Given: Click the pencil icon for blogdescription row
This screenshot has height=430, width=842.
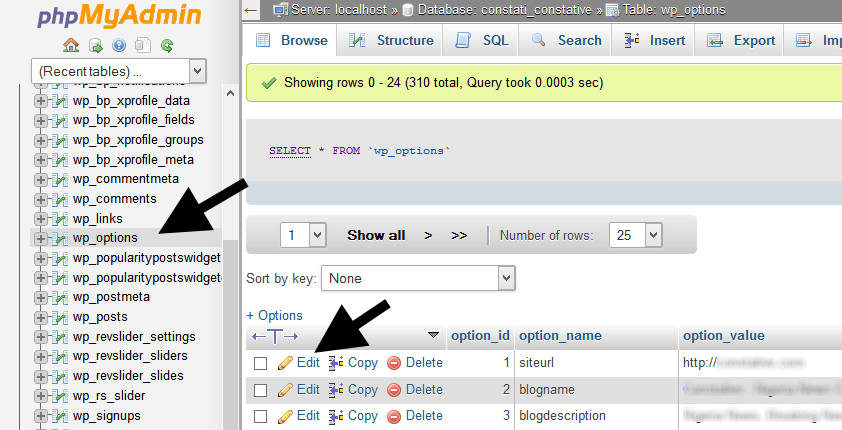Looking at the screenshot, I should point(285,417).
